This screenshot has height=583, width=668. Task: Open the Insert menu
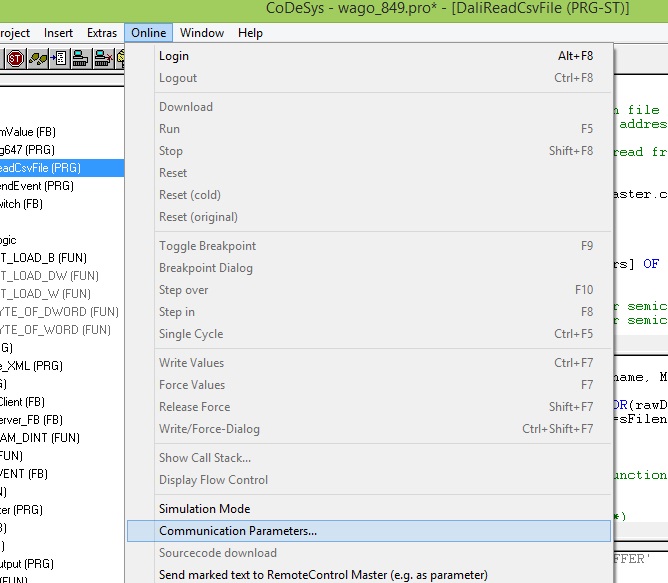tap(58, 33)
